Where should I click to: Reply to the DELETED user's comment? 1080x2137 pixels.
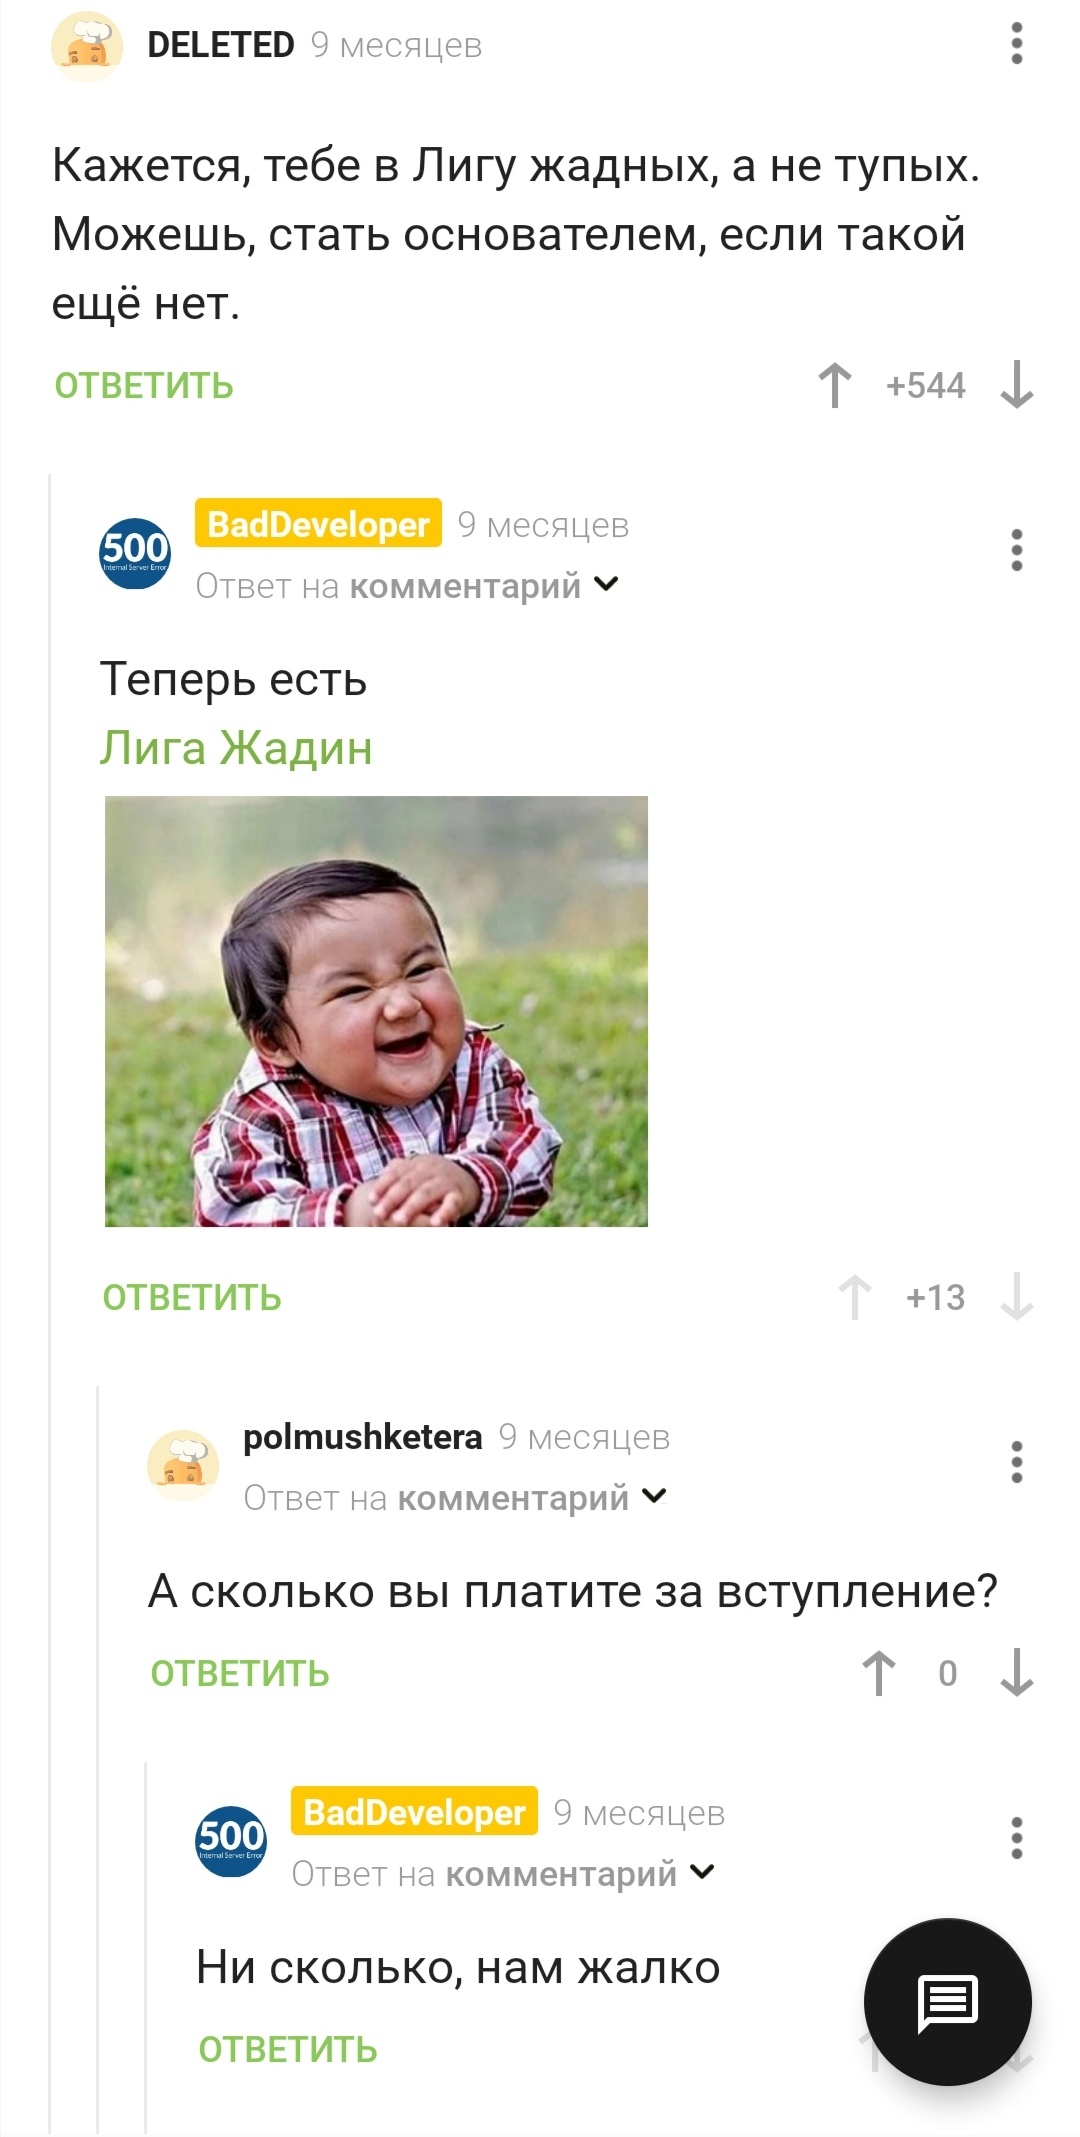144,386
